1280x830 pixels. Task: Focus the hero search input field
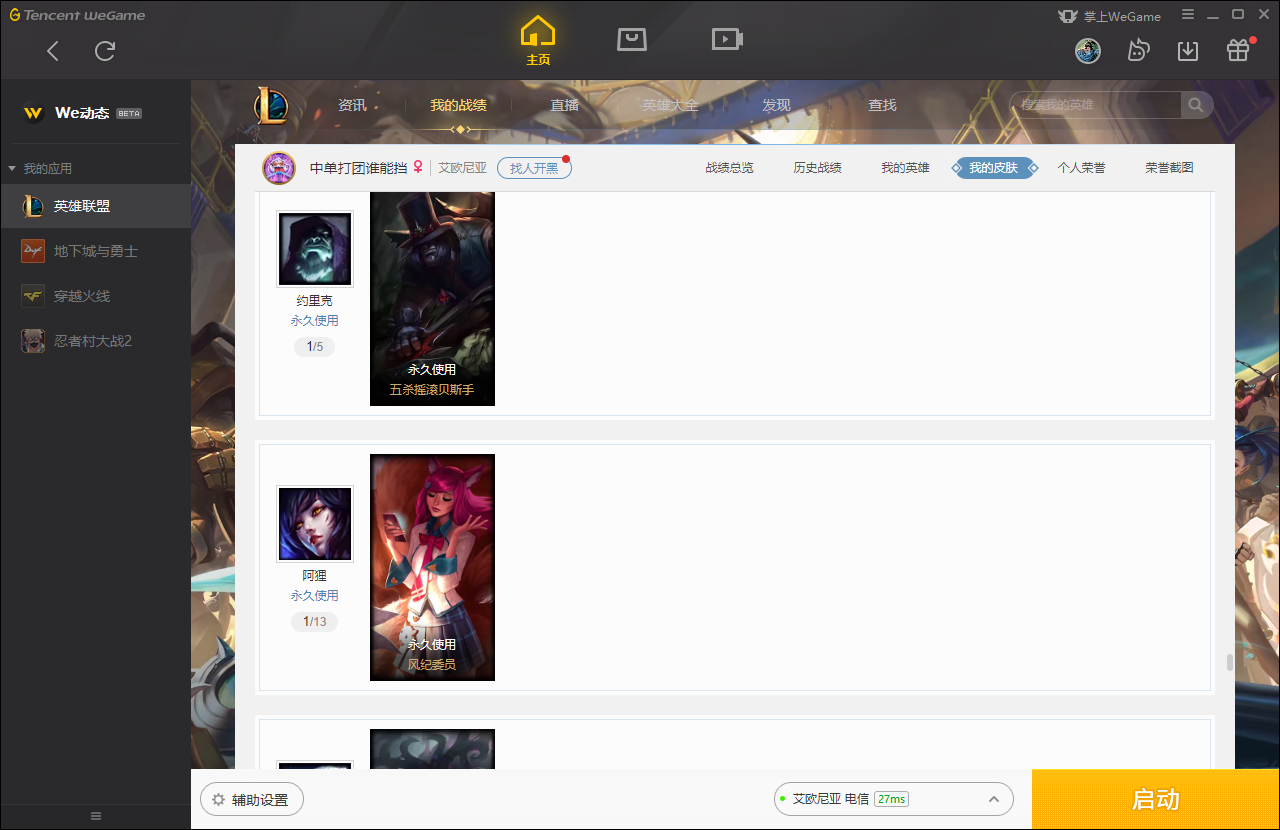click(x=1095, y=105)
